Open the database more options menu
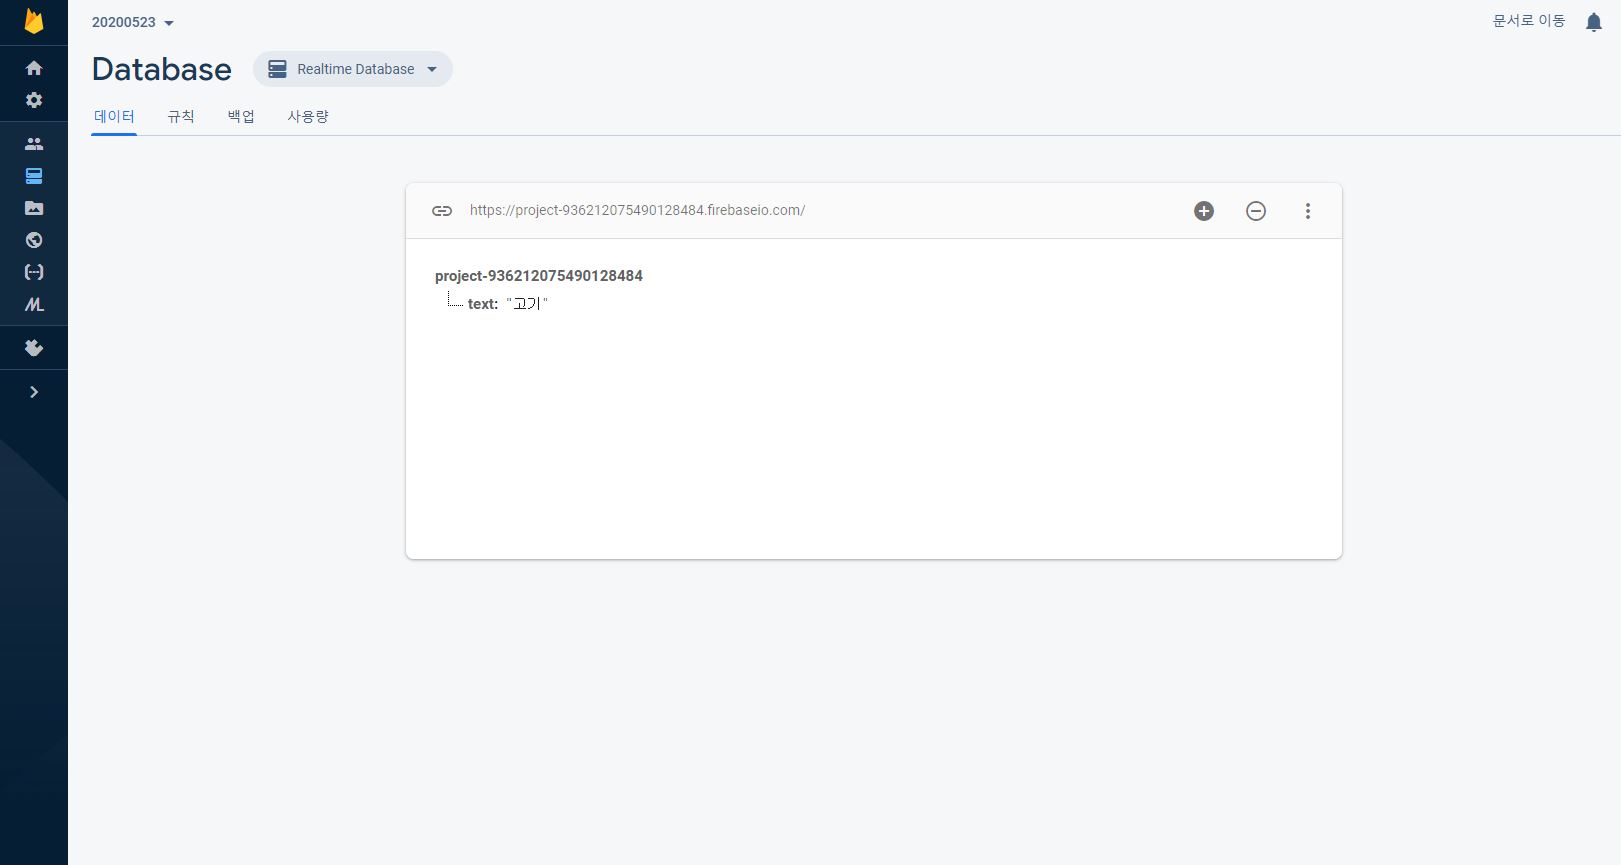This screenshot has width=1621, height=865. 1308,211
